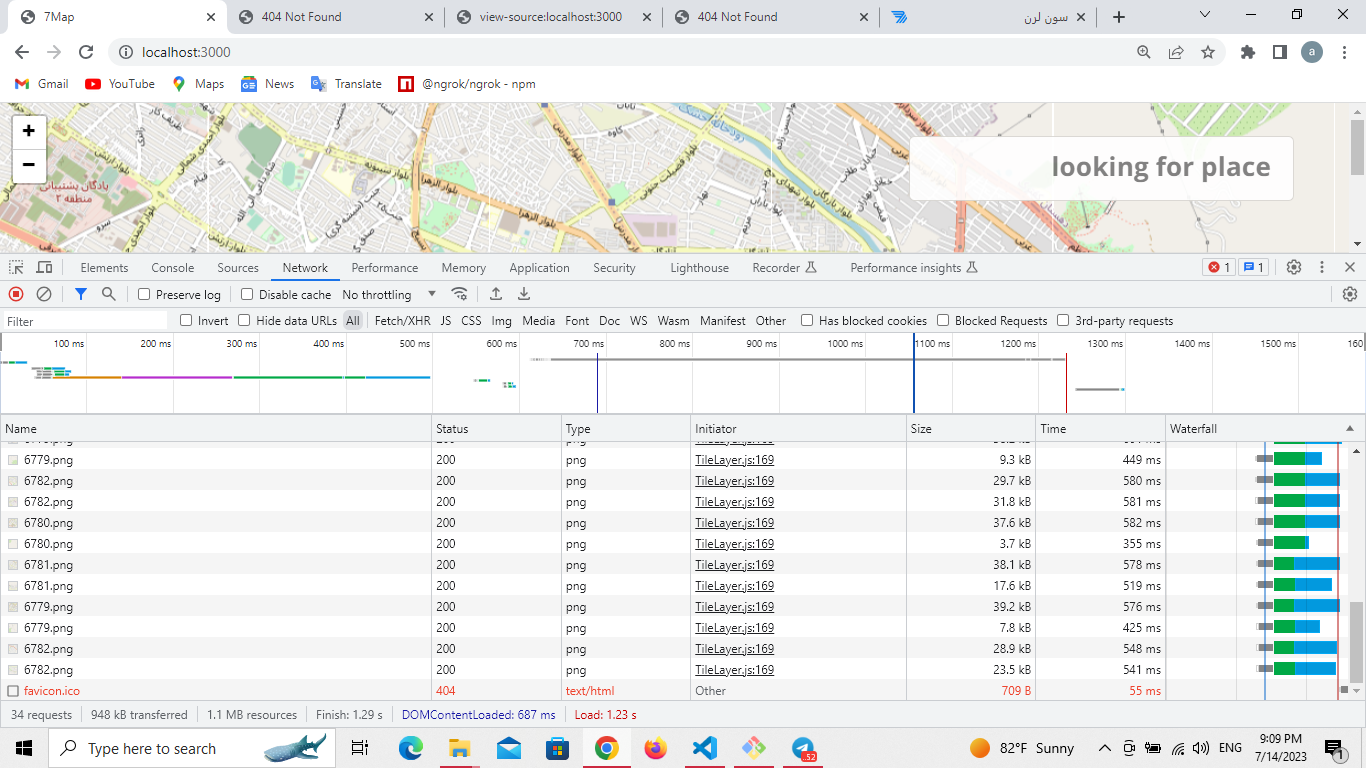Open the Chrome tab search chevron
Screen dimensions: 1366x768
click(x=1205, y=15)
